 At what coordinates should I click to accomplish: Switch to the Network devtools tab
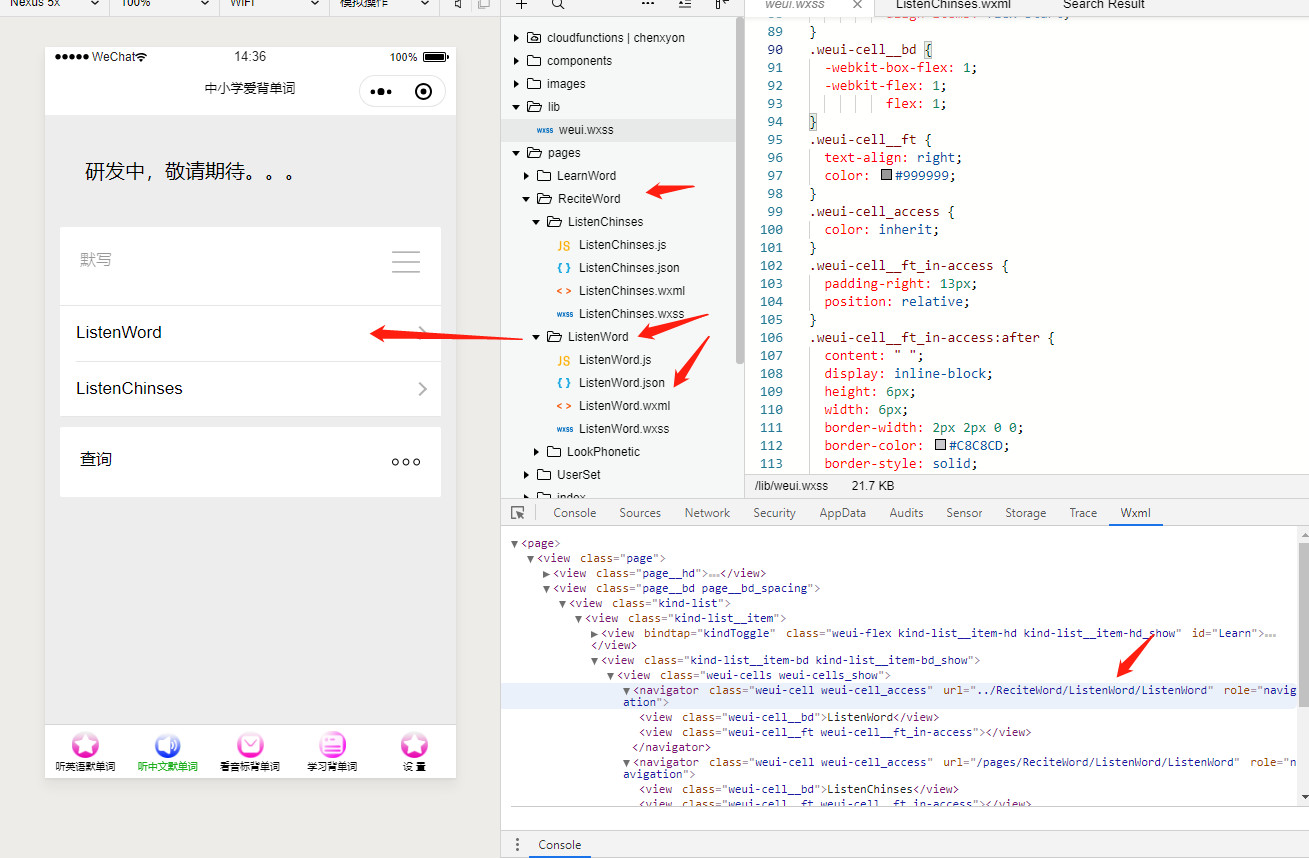(707, 513)
